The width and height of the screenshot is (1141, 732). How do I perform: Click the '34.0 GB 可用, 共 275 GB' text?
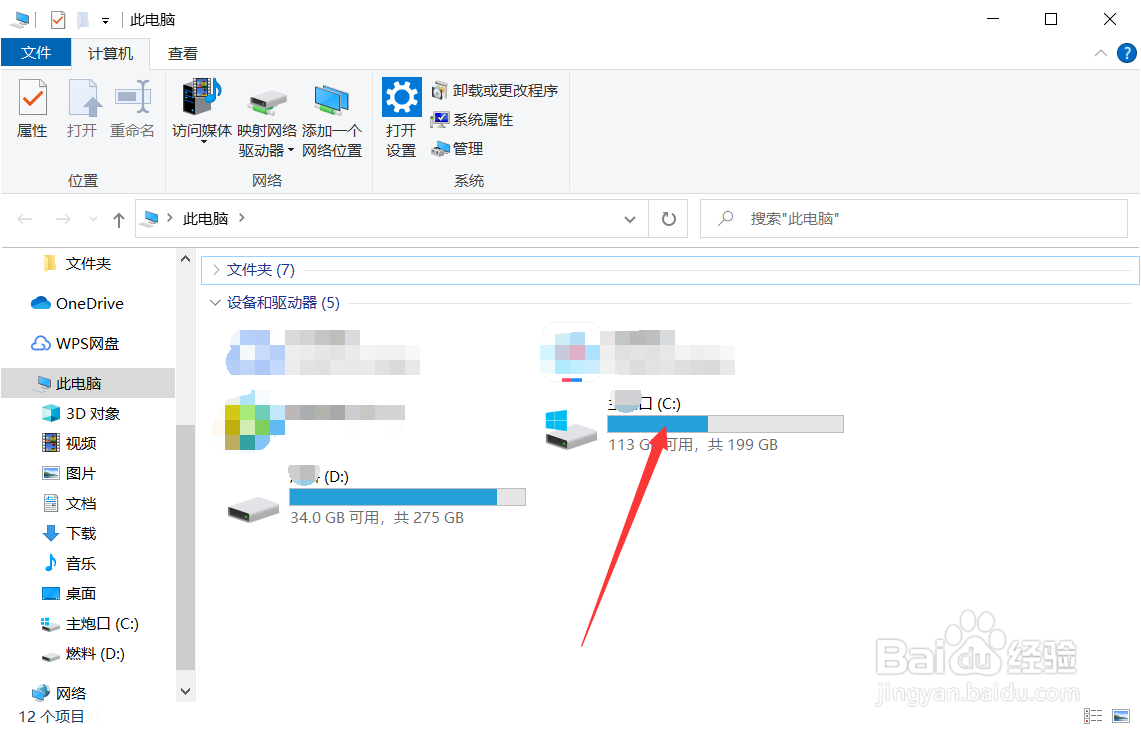coord(377,517)
